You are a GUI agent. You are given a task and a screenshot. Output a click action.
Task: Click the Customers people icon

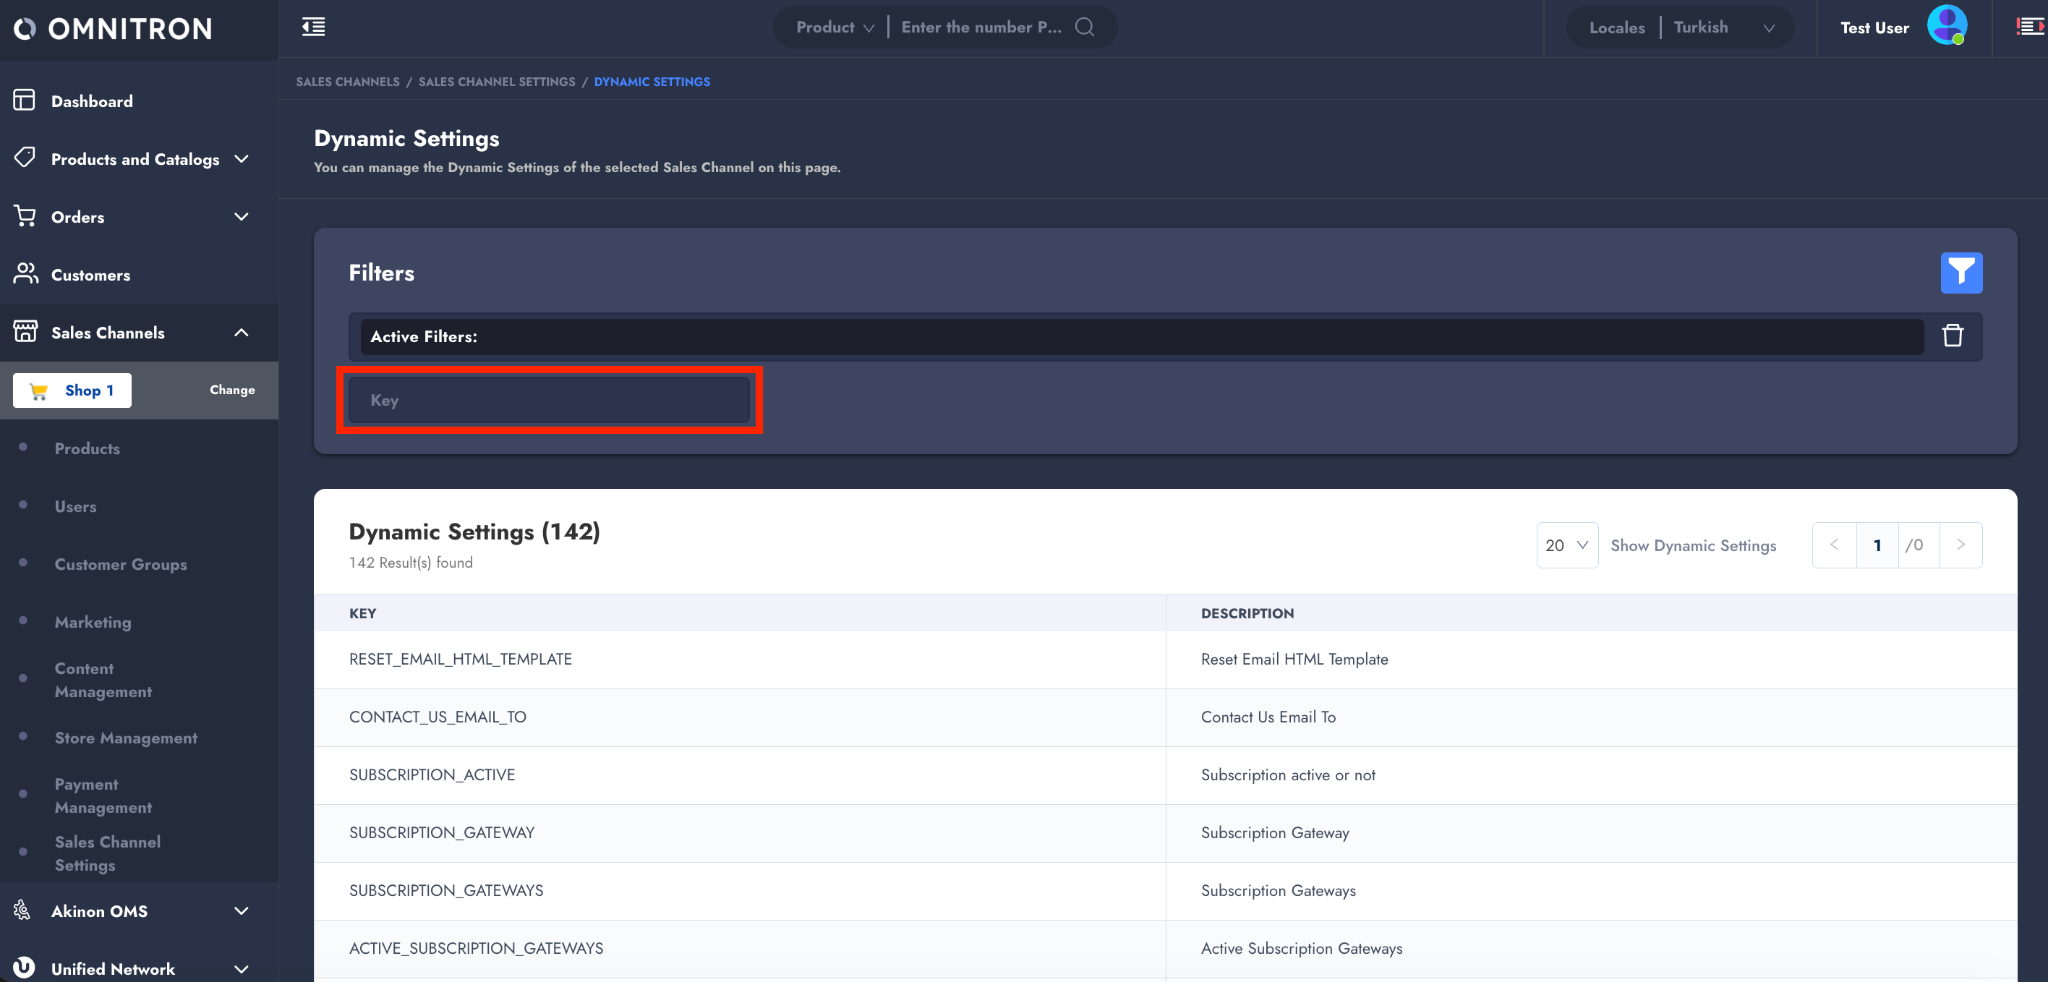click(24, 274)
